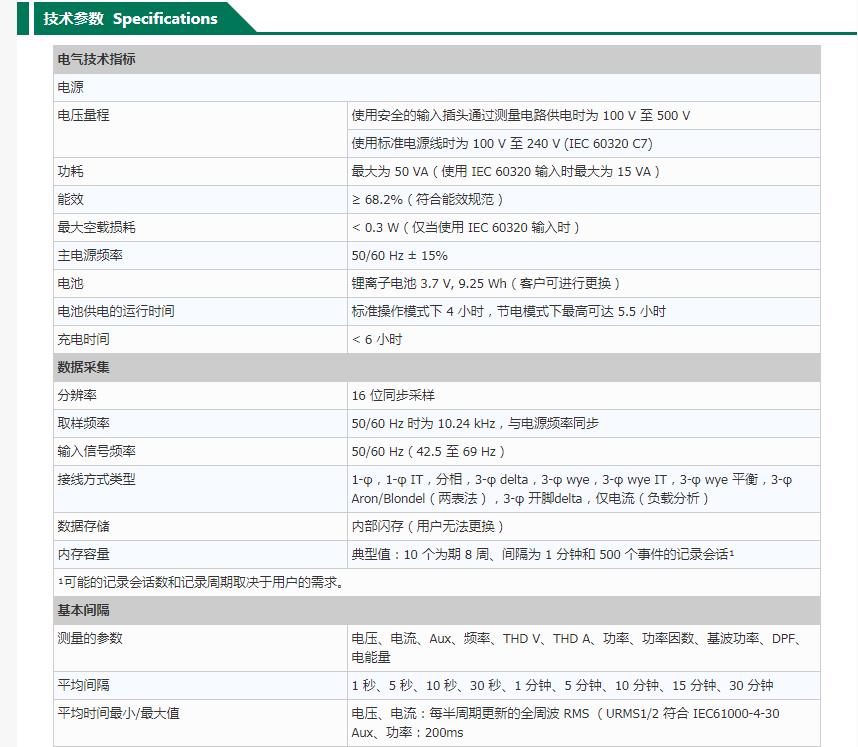Click the 电源 subsection row

point(71,88)
